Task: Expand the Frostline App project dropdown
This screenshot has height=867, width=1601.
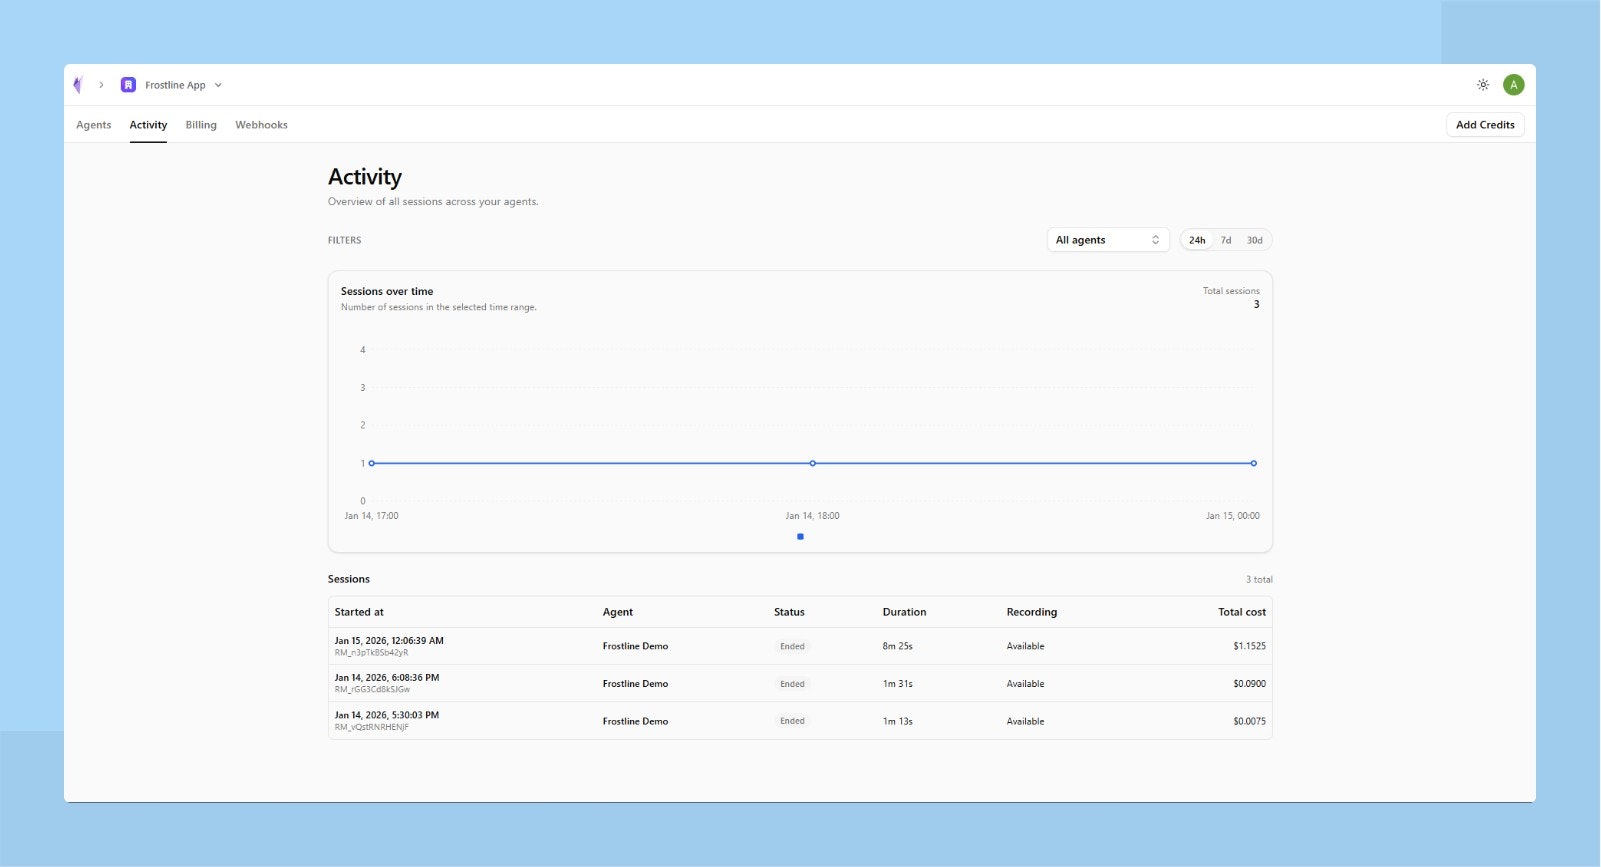Action: coord(218,85)
